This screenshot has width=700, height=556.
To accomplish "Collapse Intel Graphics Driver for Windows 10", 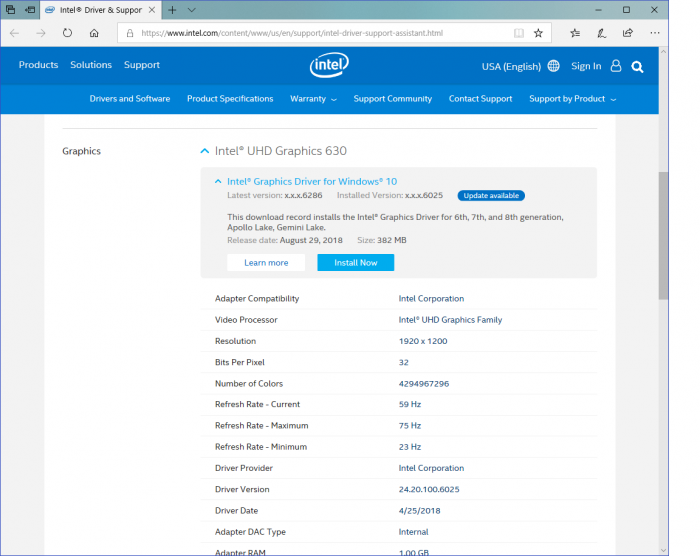I will point(218,181).
